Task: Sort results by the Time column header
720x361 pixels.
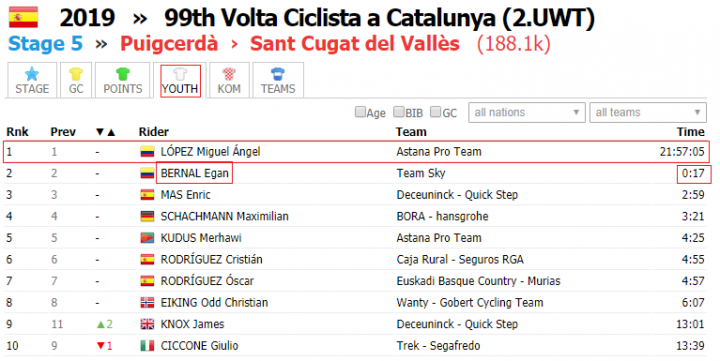Action: coord(690,132)
